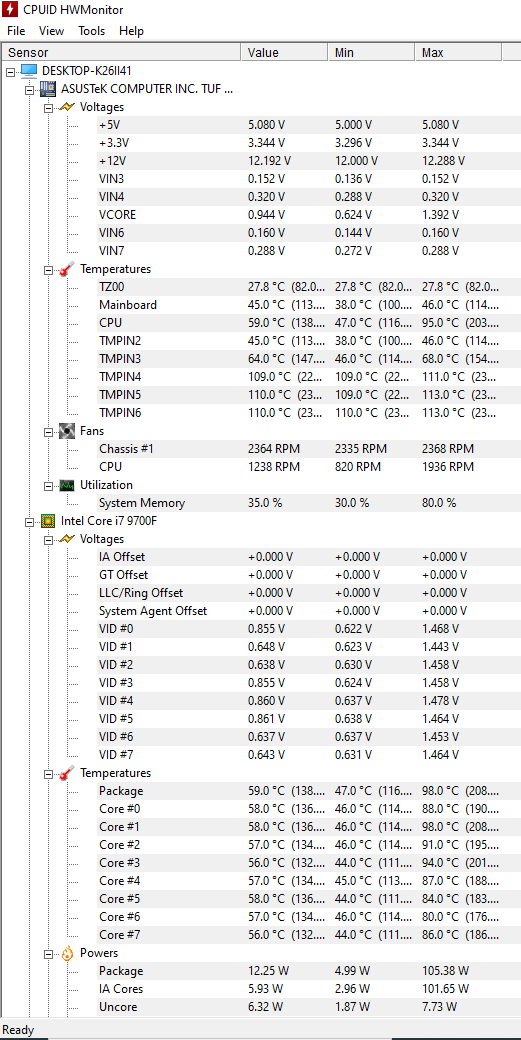Collapse the ASUSTeK COMPUTER INC. node
The width and height of the screenshot is (521, 1040).
point(29,89)
